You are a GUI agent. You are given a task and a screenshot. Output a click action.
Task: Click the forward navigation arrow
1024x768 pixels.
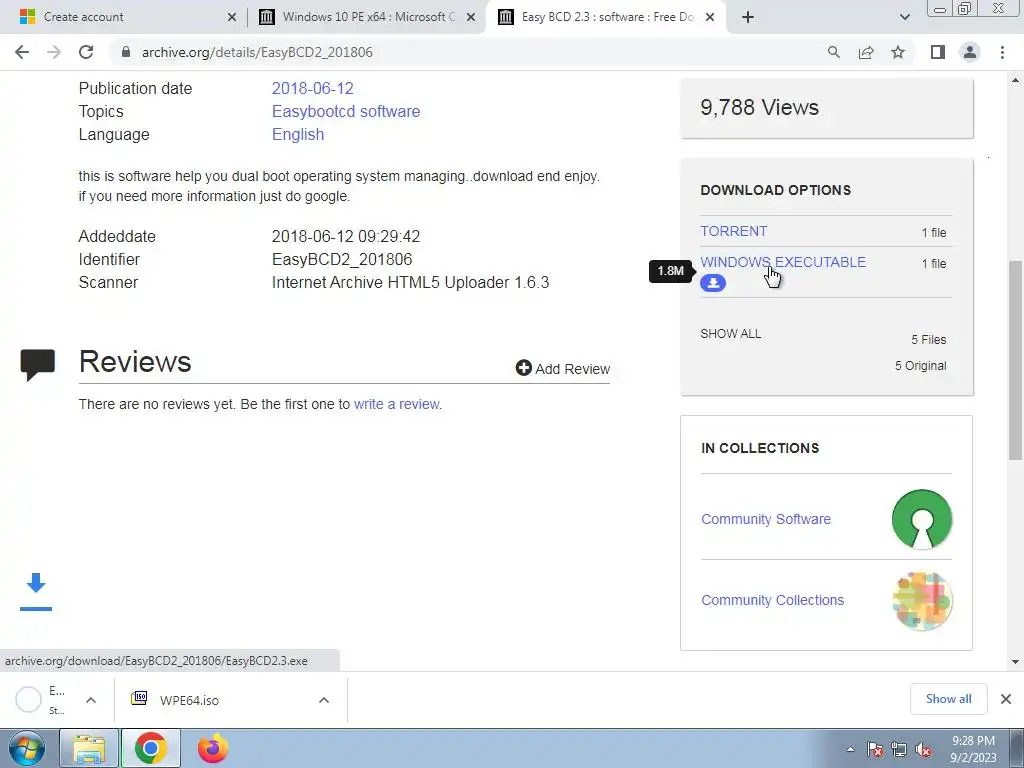[x=54, y=52]
